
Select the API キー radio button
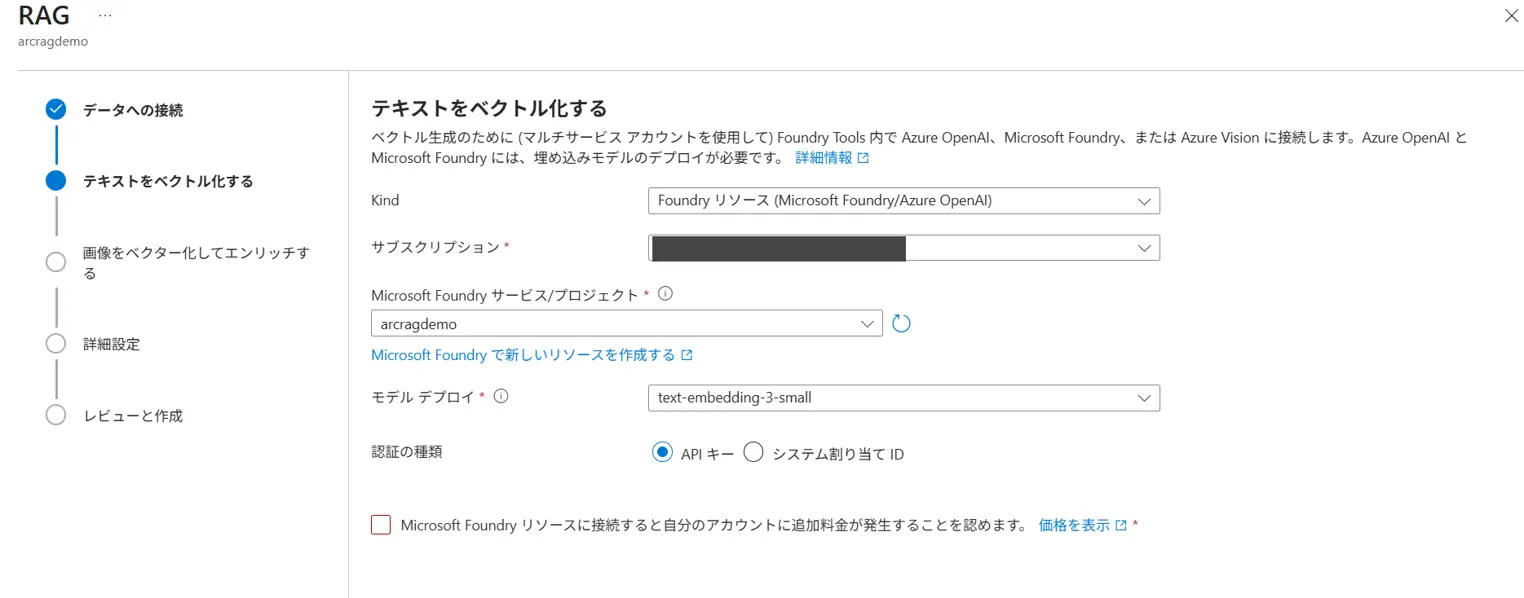[x=661, y=453]
